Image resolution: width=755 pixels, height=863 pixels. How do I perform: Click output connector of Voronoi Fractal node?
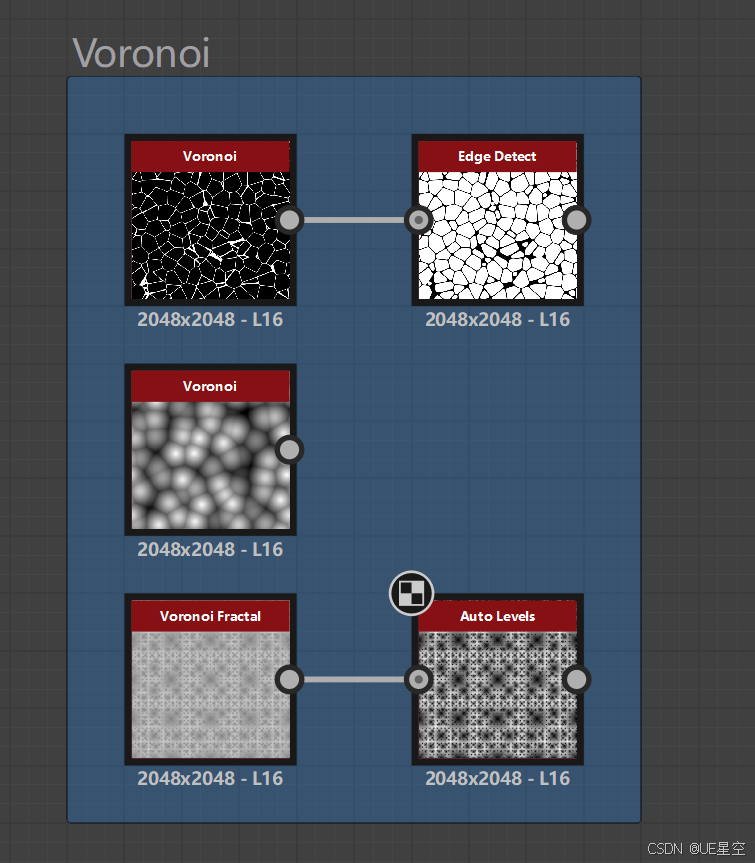click(289, 680)
